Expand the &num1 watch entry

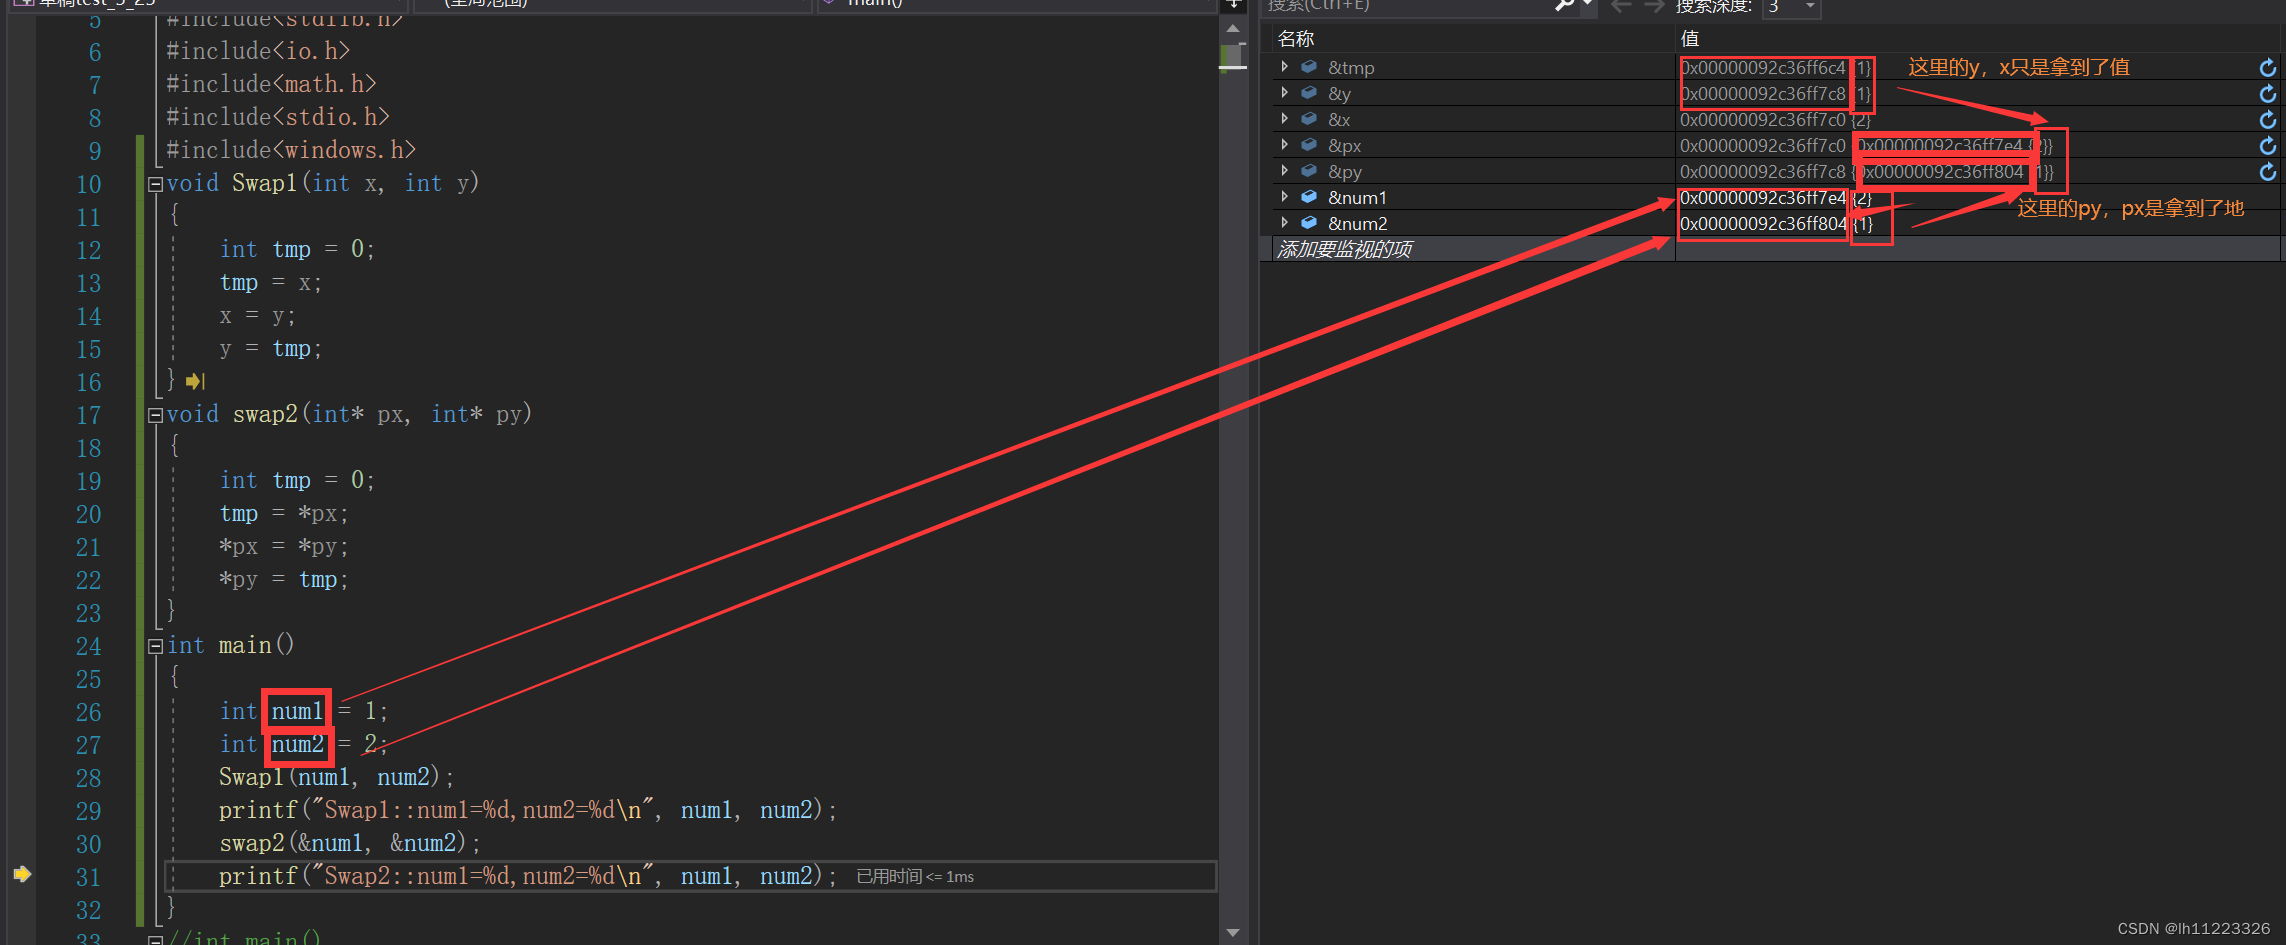[x=1285, y=197]
